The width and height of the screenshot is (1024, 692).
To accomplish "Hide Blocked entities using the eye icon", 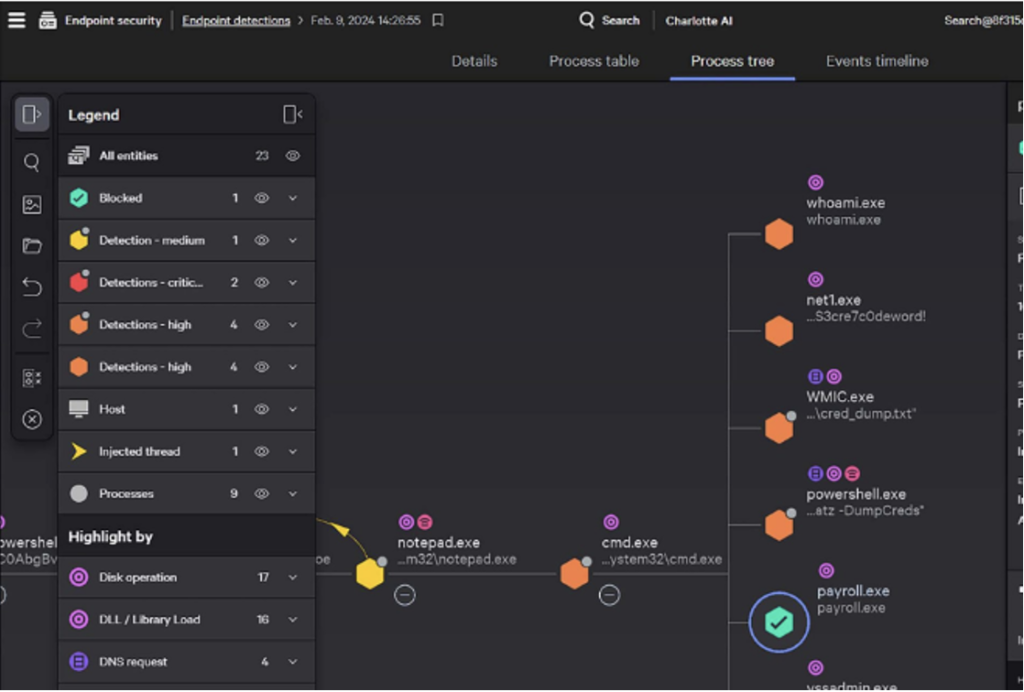I will pyautogui.click(x=261, y=198).
